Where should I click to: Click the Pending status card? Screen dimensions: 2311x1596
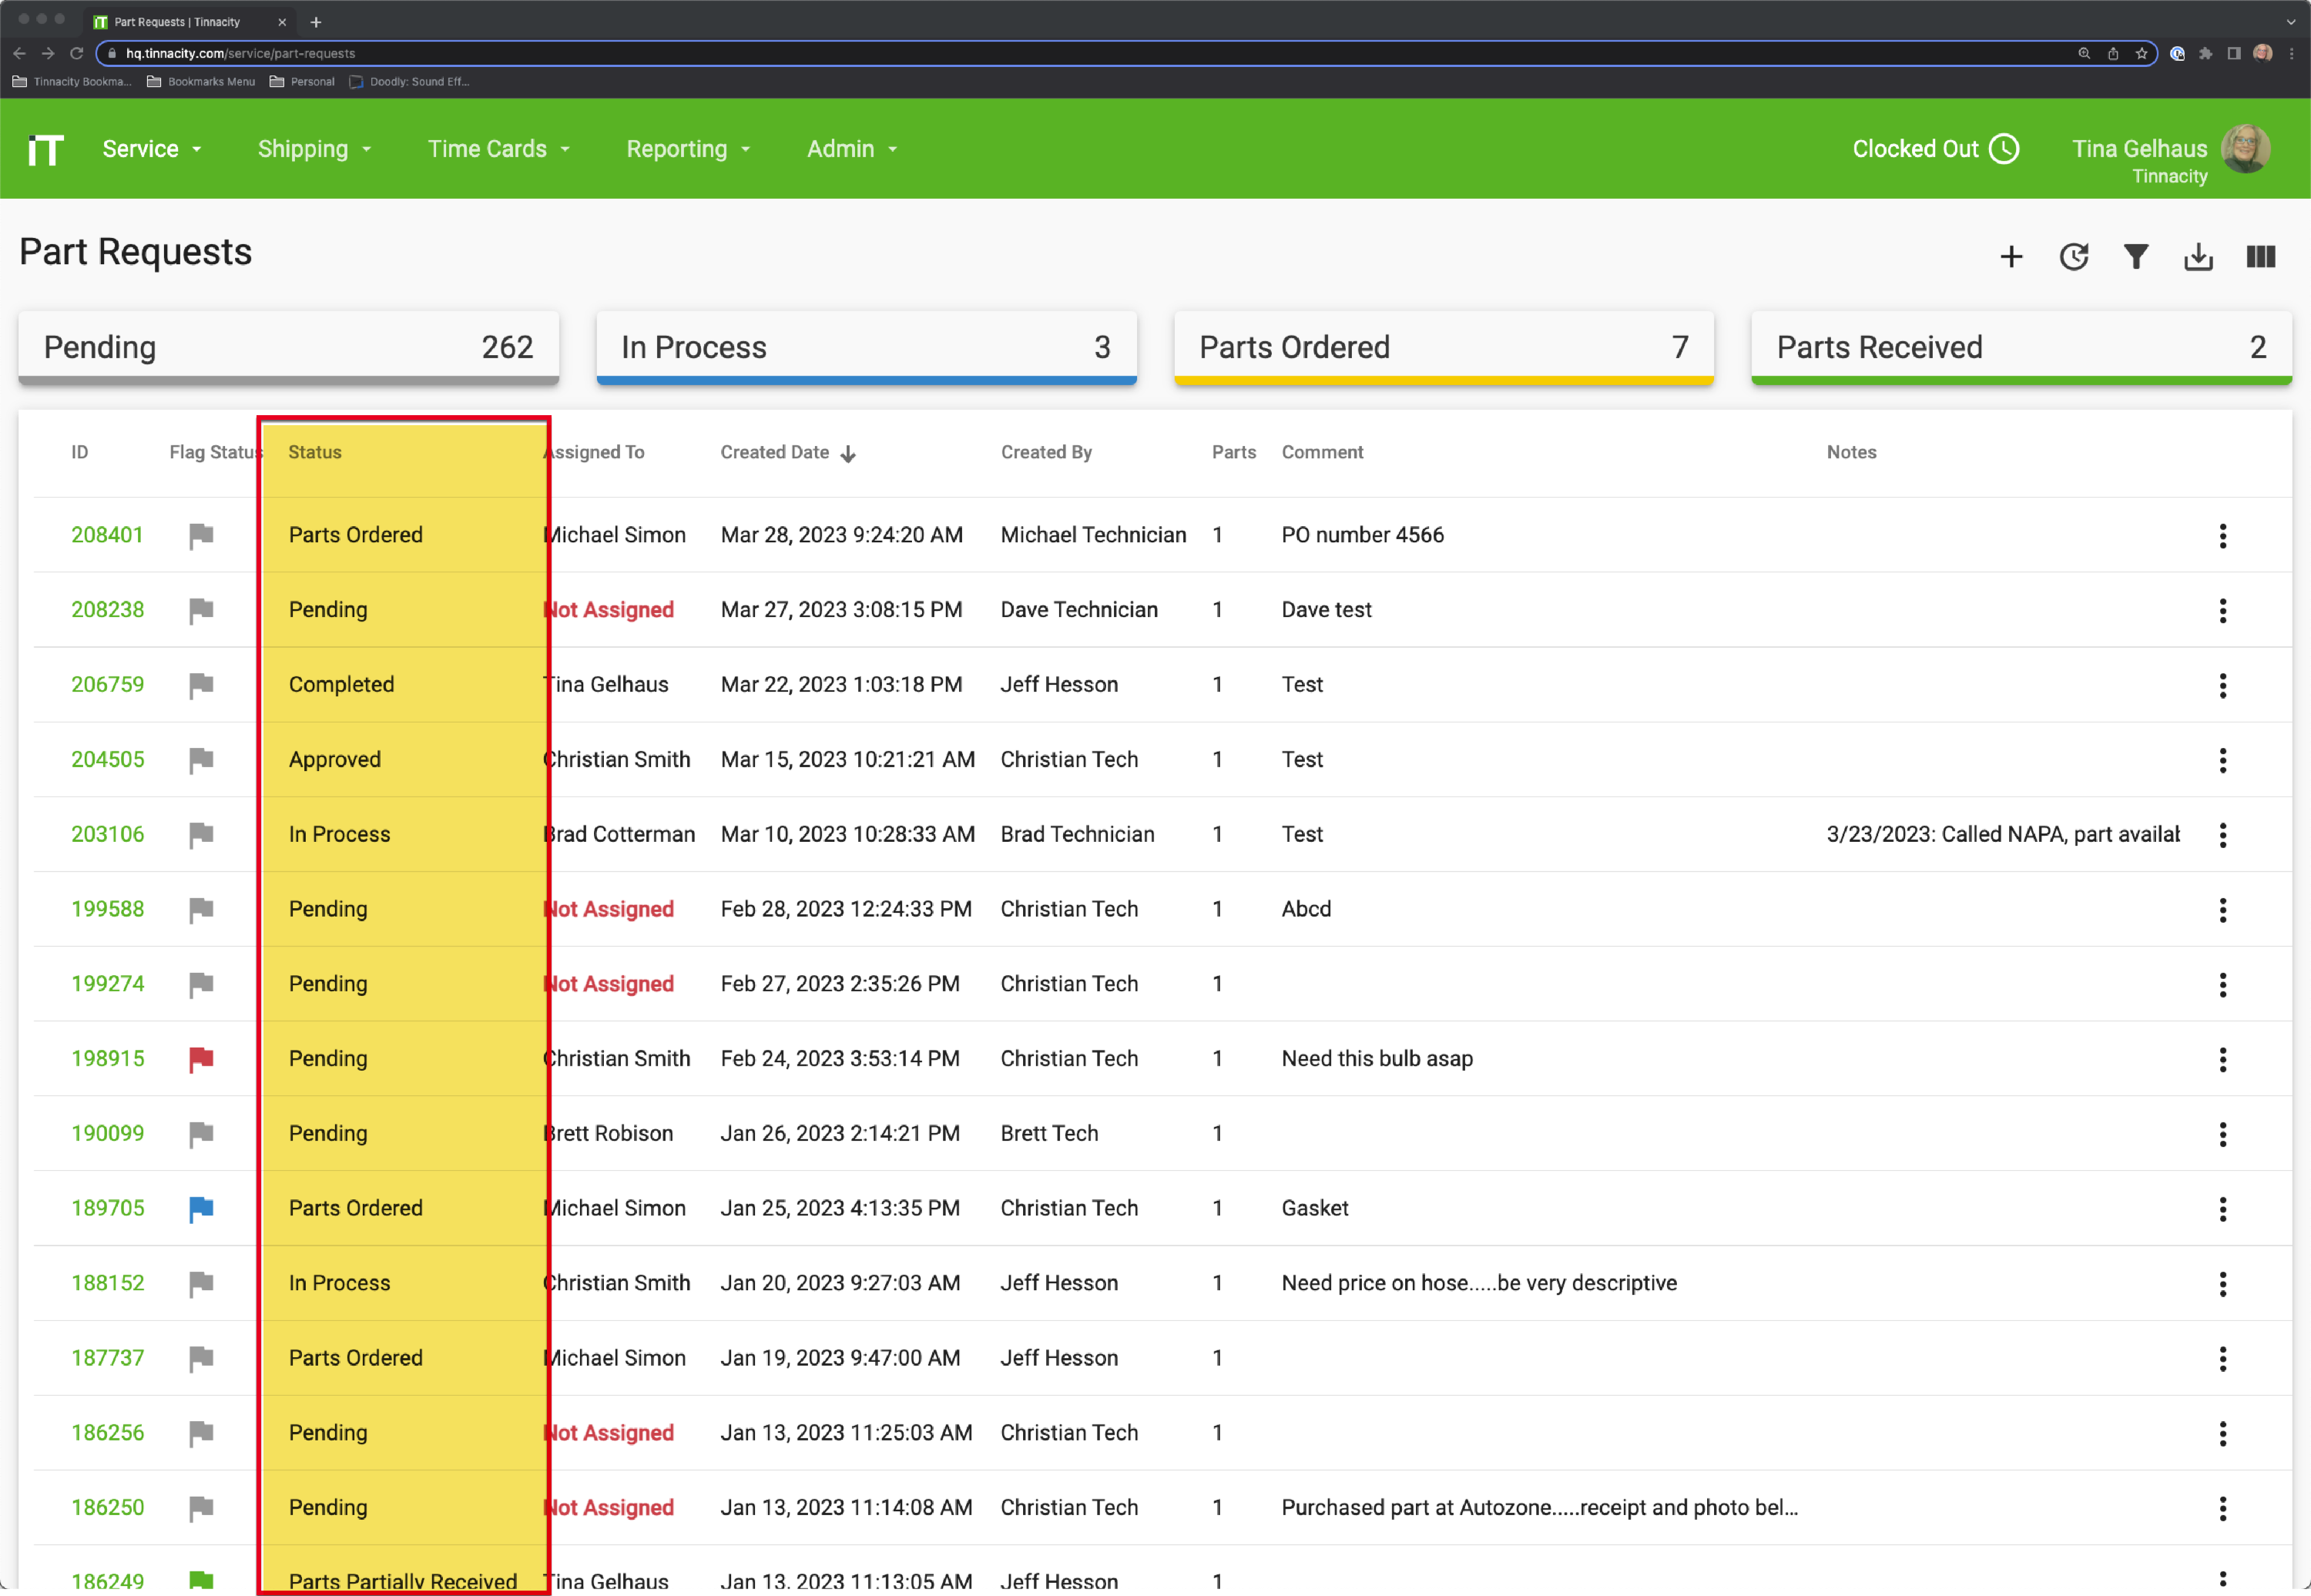pos(288,347)
